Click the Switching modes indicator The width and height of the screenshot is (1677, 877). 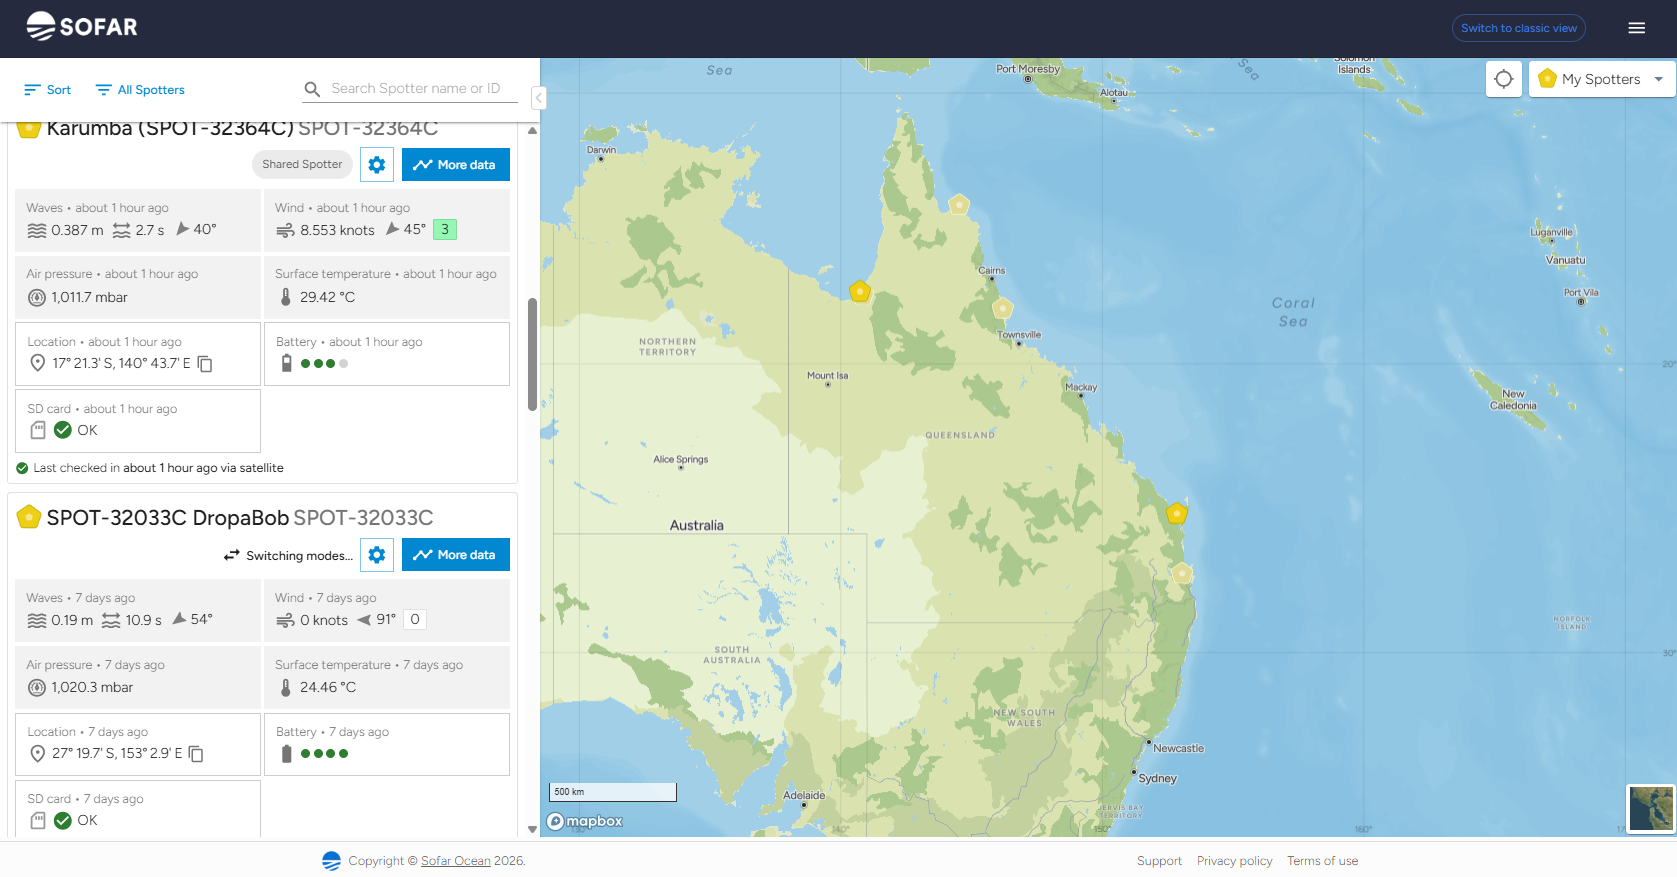point(288,555)
